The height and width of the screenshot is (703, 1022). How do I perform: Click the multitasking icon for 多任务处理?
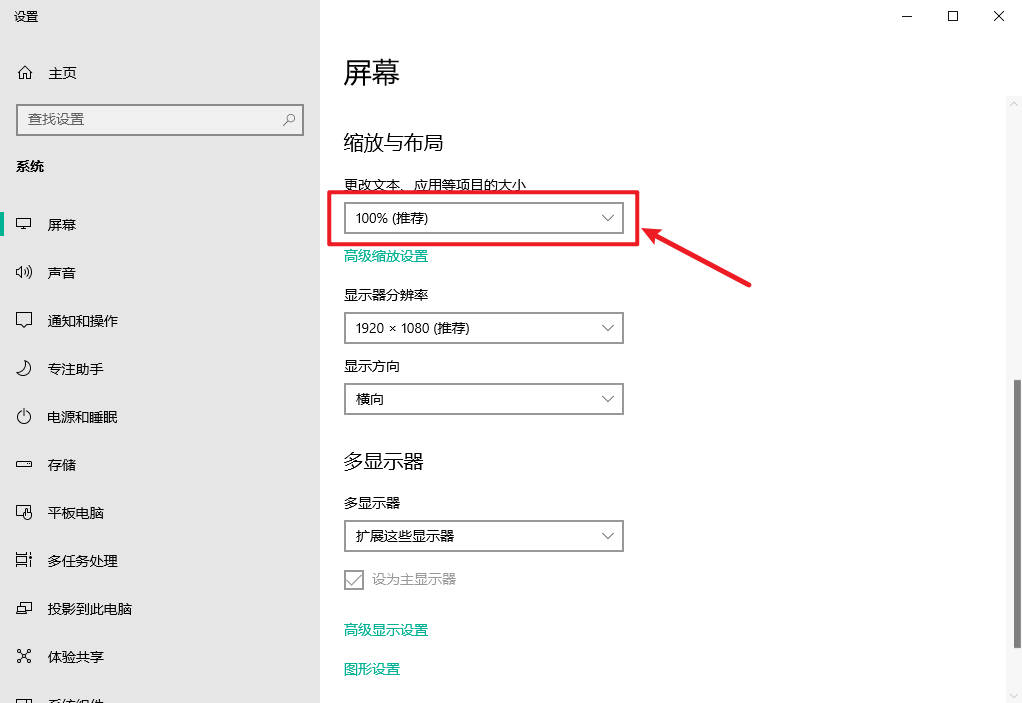coord(24,560)
